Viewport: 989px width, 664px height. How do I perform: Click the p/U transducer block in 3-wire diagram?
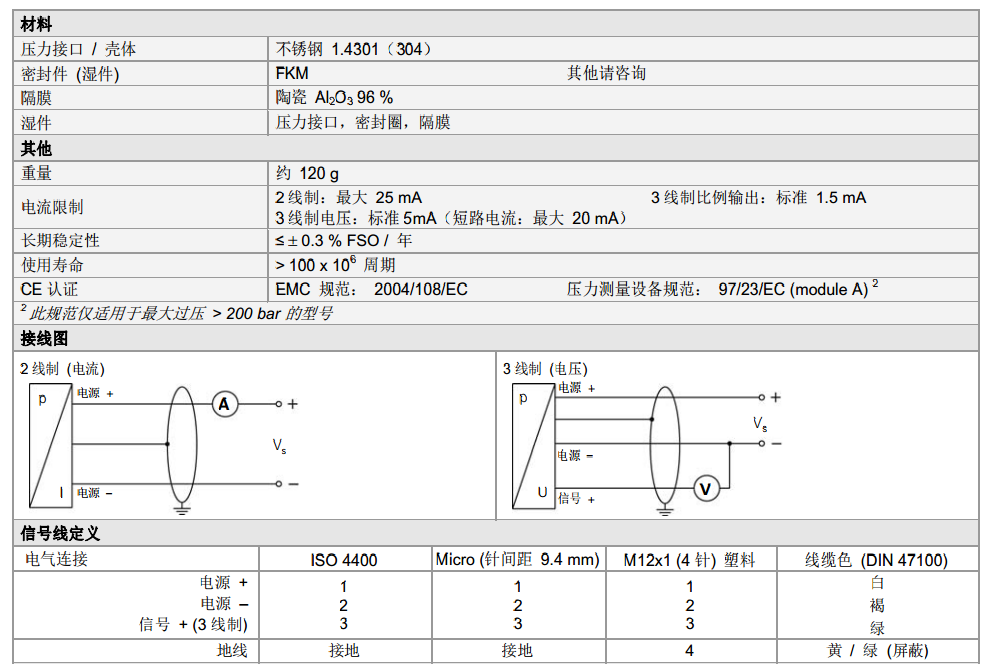534,445
